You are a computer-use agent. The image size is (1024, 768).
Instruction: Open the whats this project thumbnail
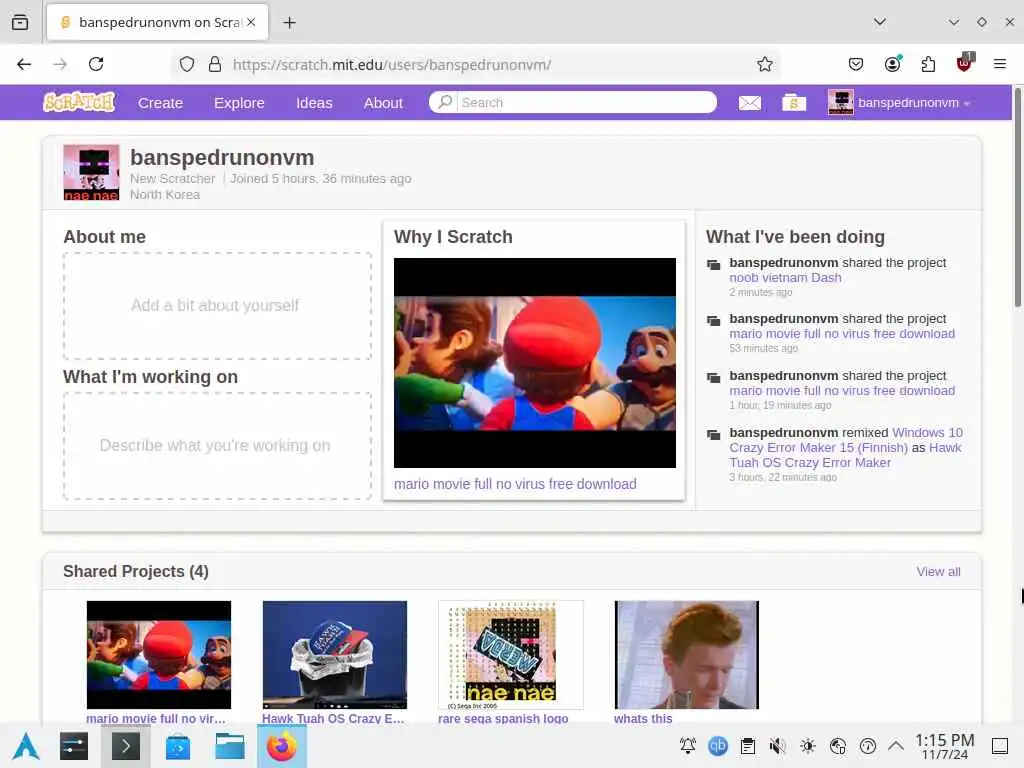point(686,655)
